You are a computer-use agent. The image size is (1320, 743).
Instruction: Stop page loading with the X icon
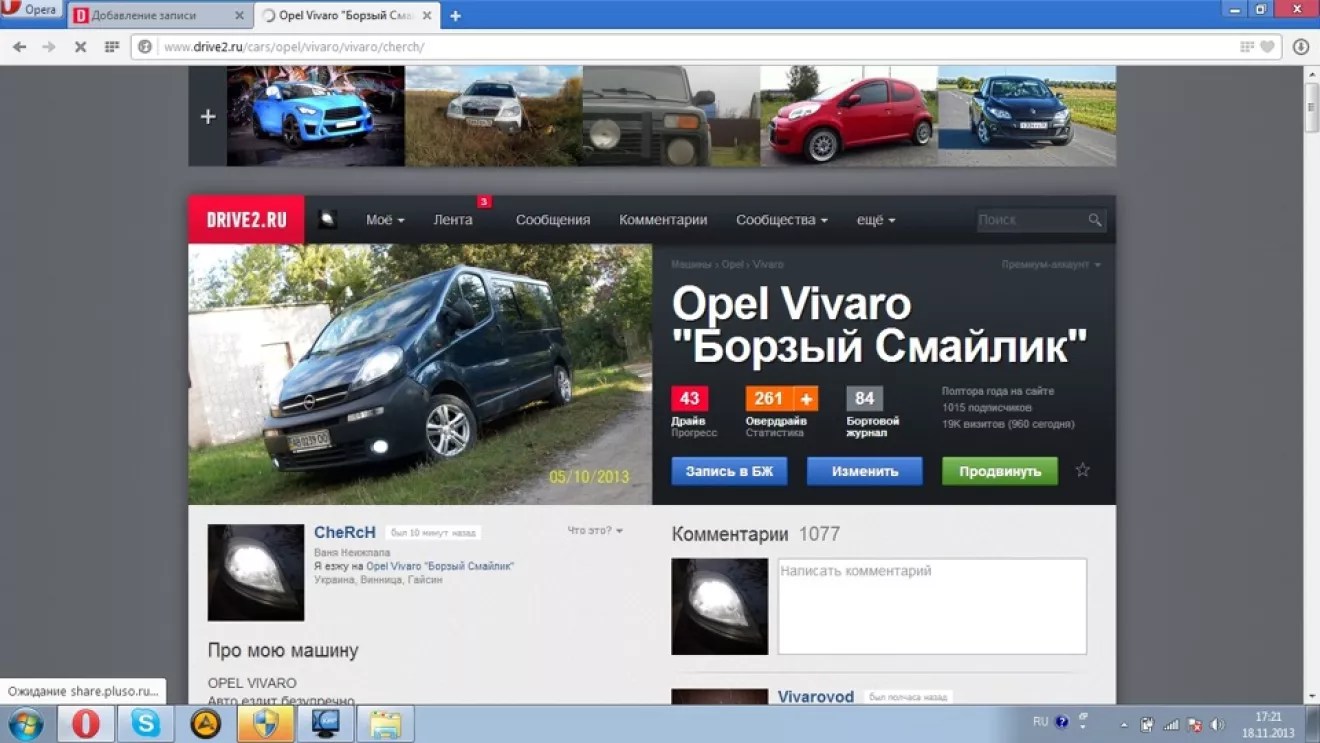pyautogui.click(x=81, y=47)
